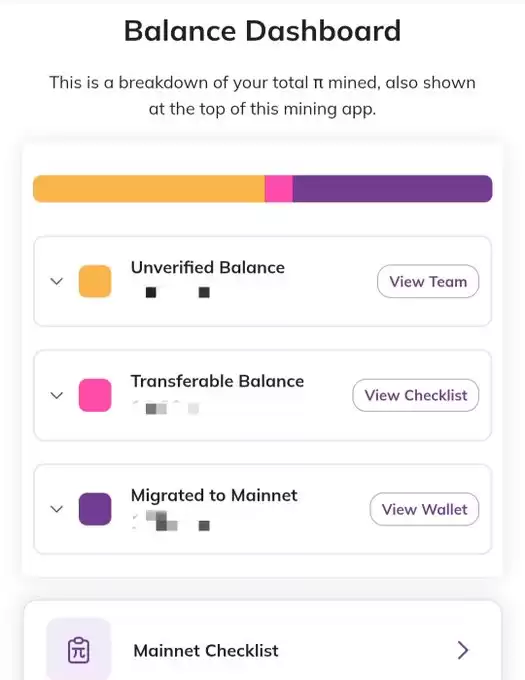Select the Migrated to Mainnet label
This screenshot has width=525, height=680.
[214, 495]
